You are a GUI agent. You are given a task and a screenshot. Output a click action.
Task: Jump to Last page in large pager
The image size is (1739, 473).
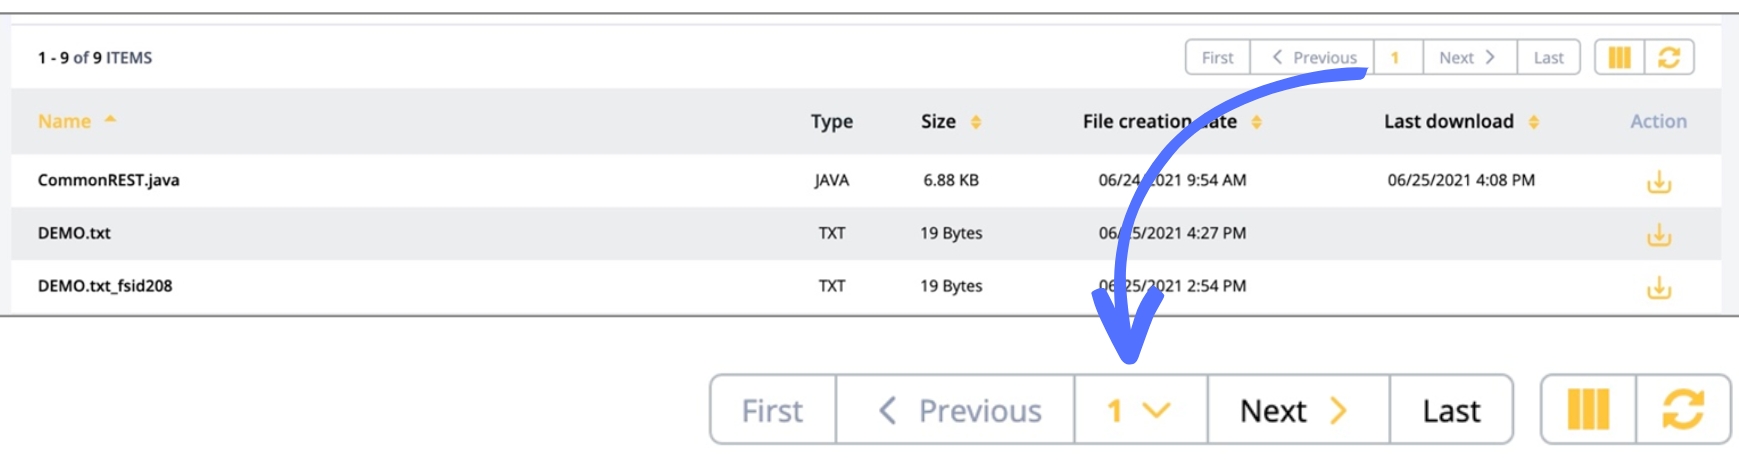pos(1451,410)
